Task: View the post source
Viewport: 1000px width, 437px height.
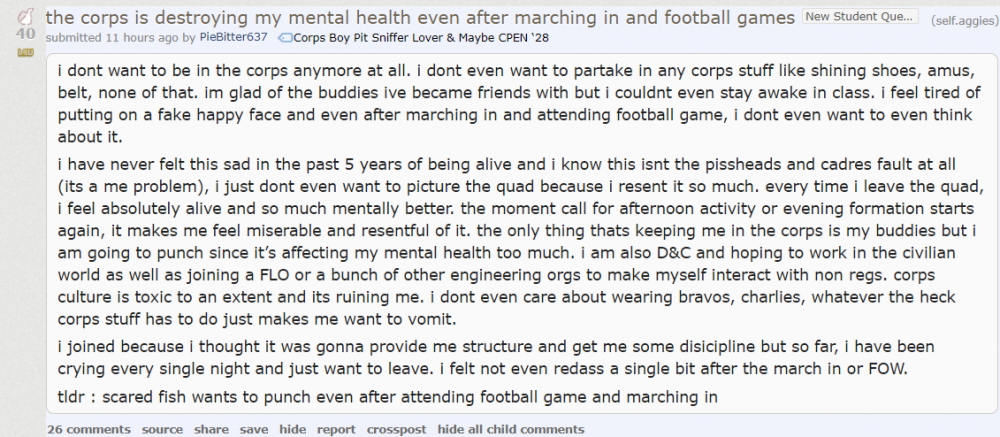Action: coord(162,429)
